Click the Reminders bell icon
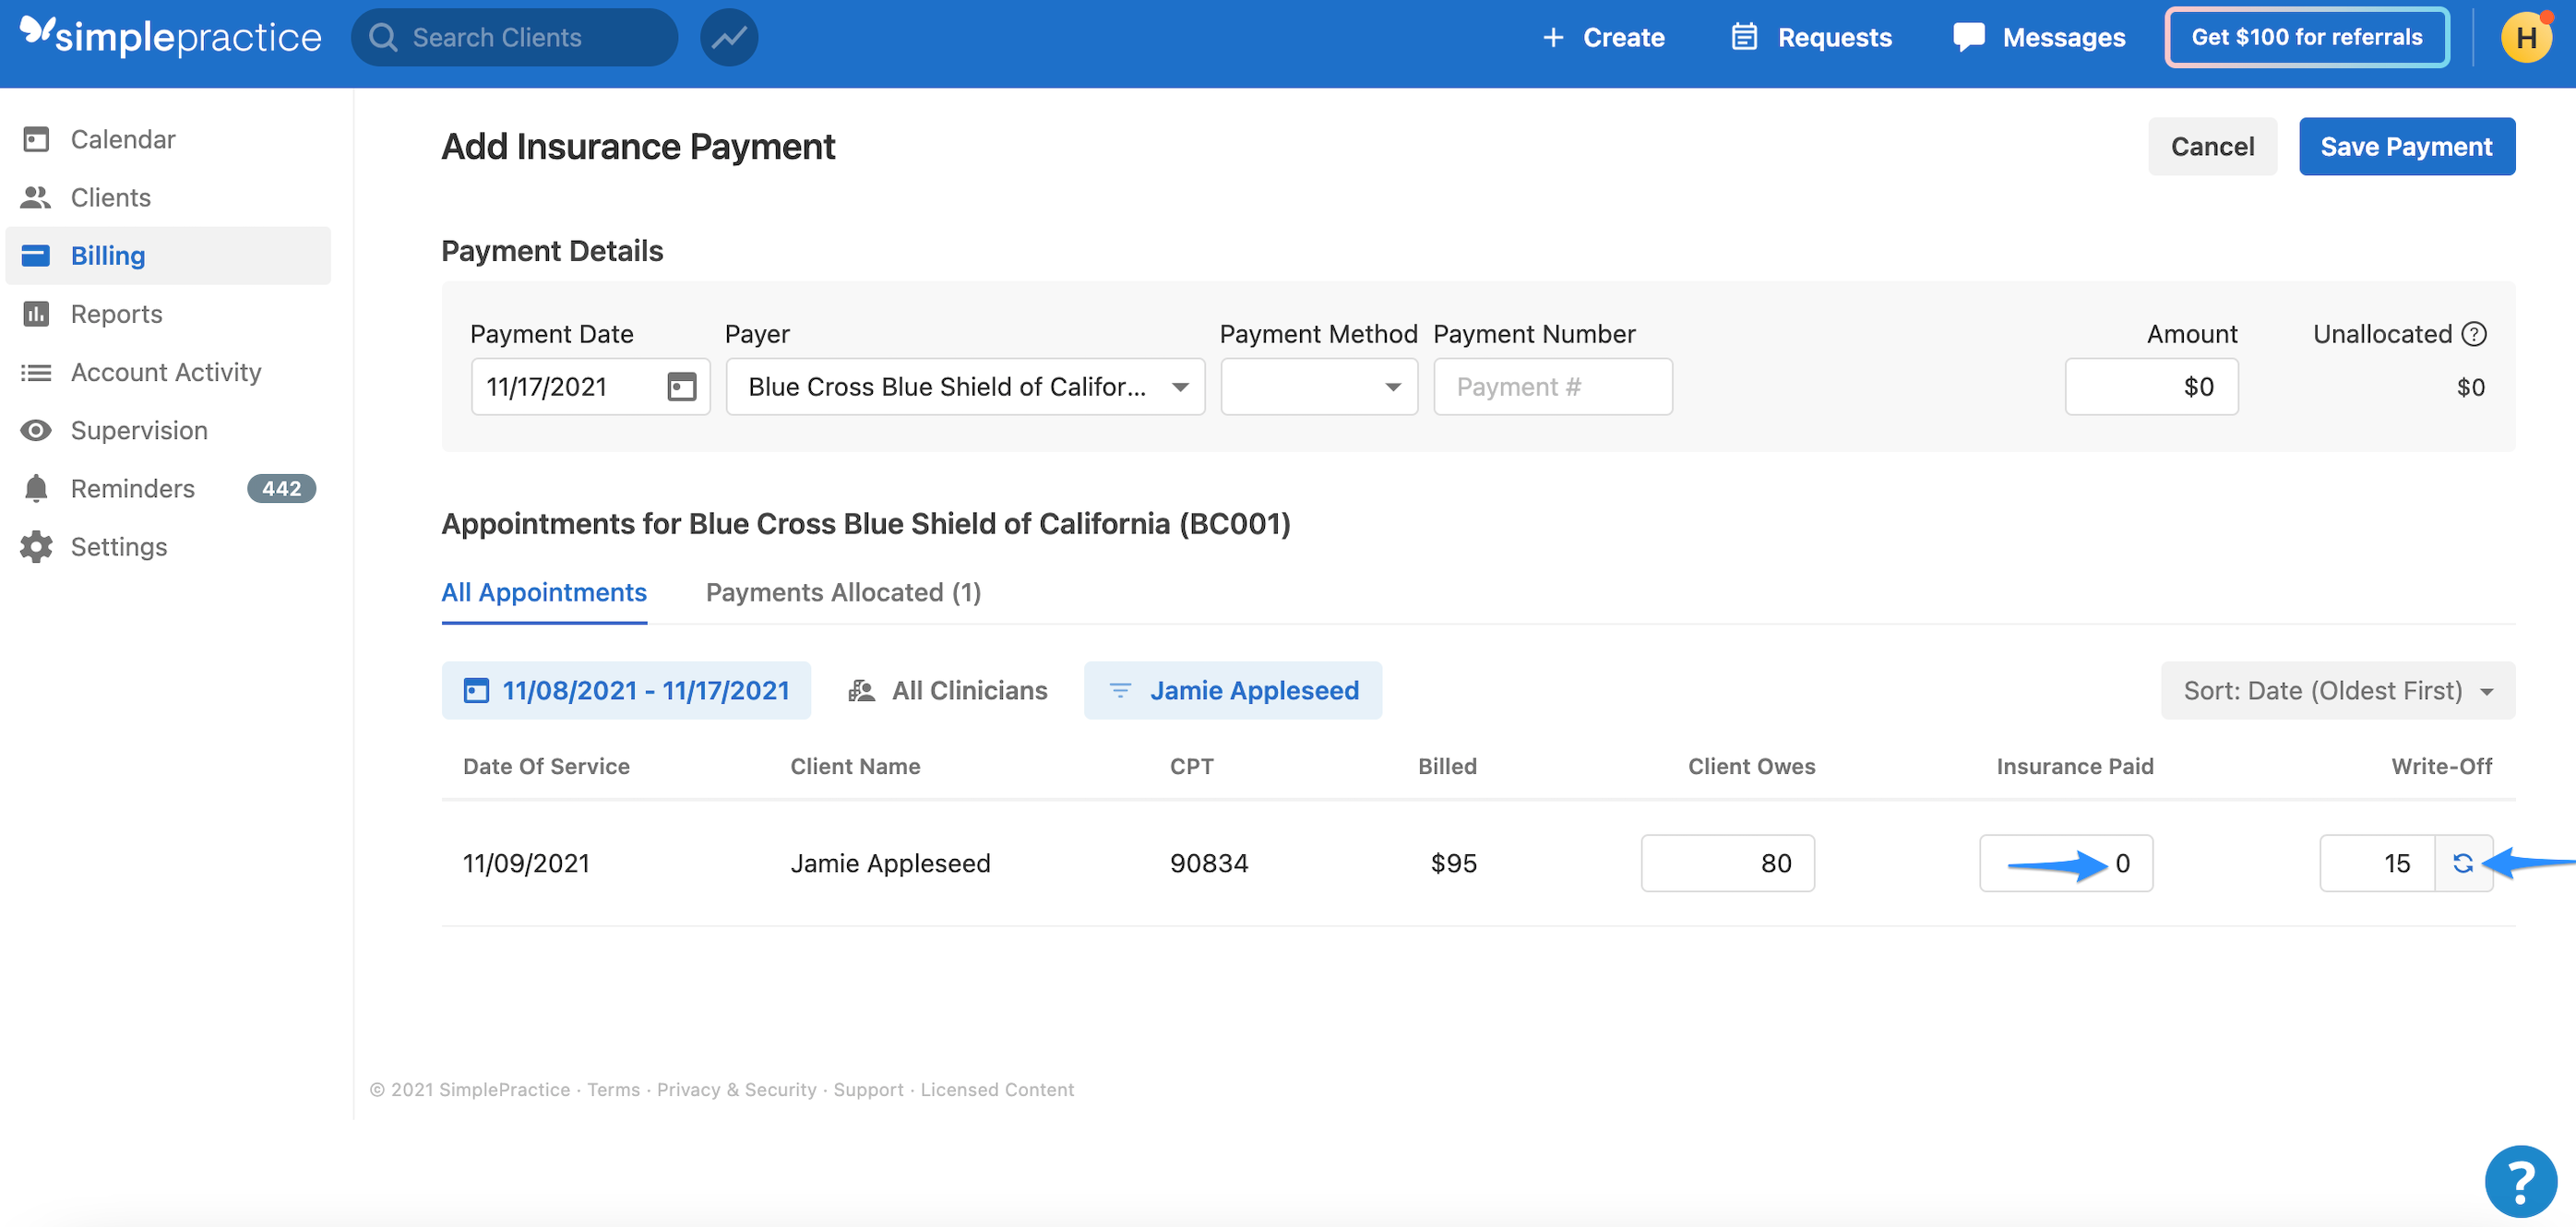 36,488
